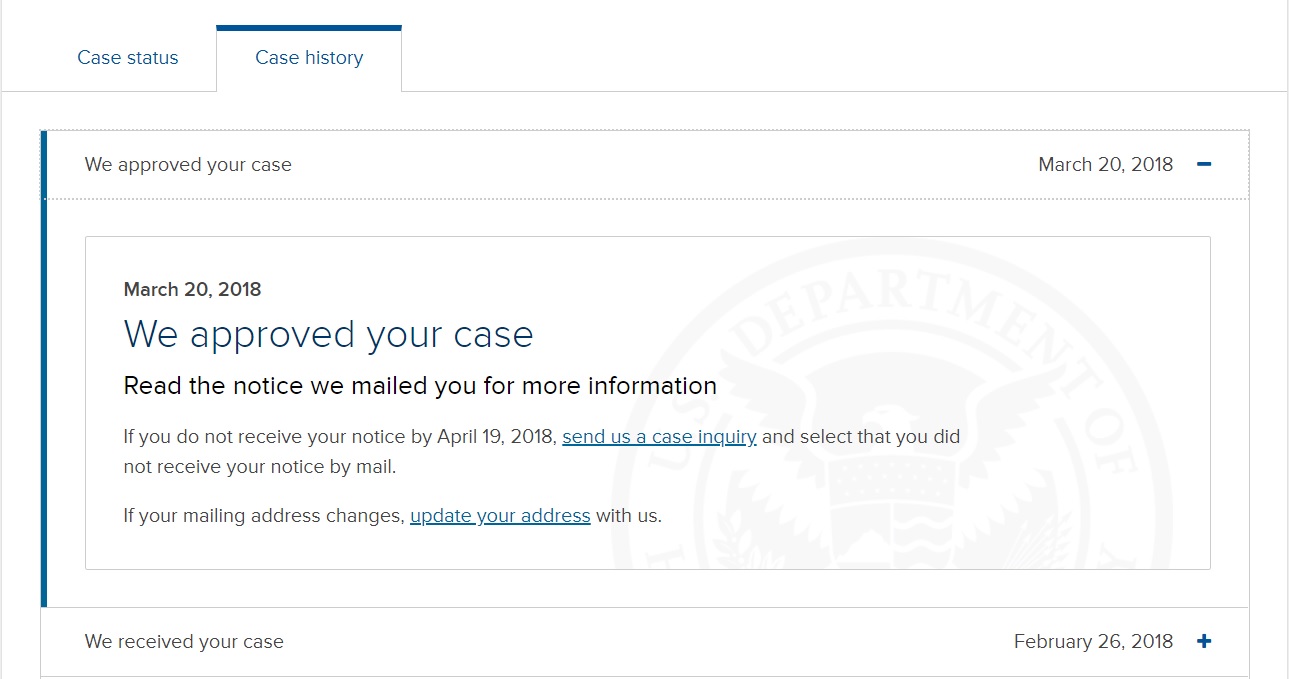Select the large 'We approved your case' heading
This screenshot has width=1289, height=679.
point(329,334)
